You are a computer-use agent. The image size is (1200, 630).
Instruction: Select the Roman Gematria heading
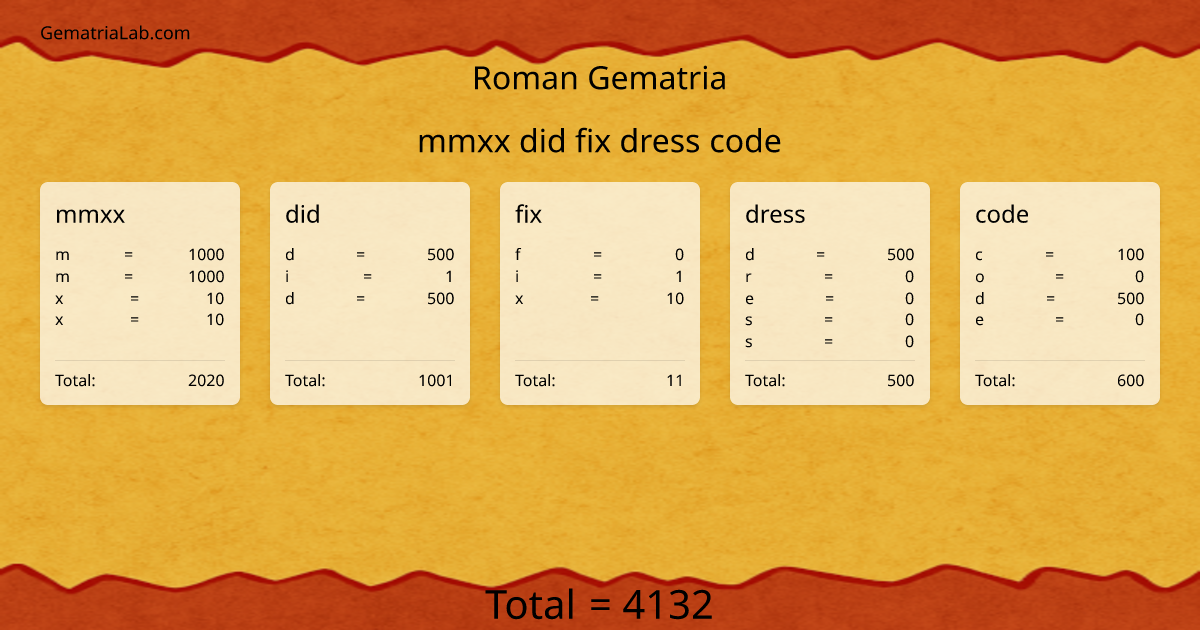point(599,78)
